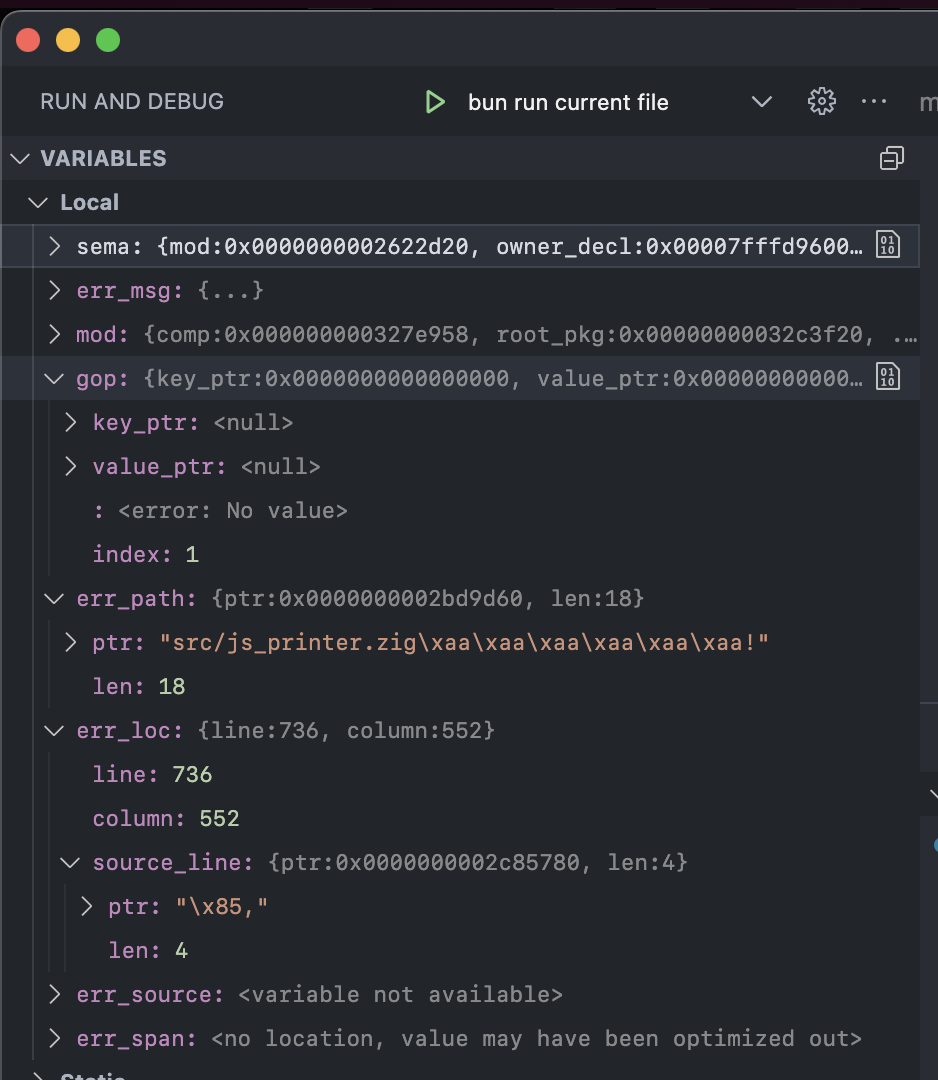This screenshot has height=1080, width=938.
Task: Expand the ptr string under err_path
Action: 70,642
